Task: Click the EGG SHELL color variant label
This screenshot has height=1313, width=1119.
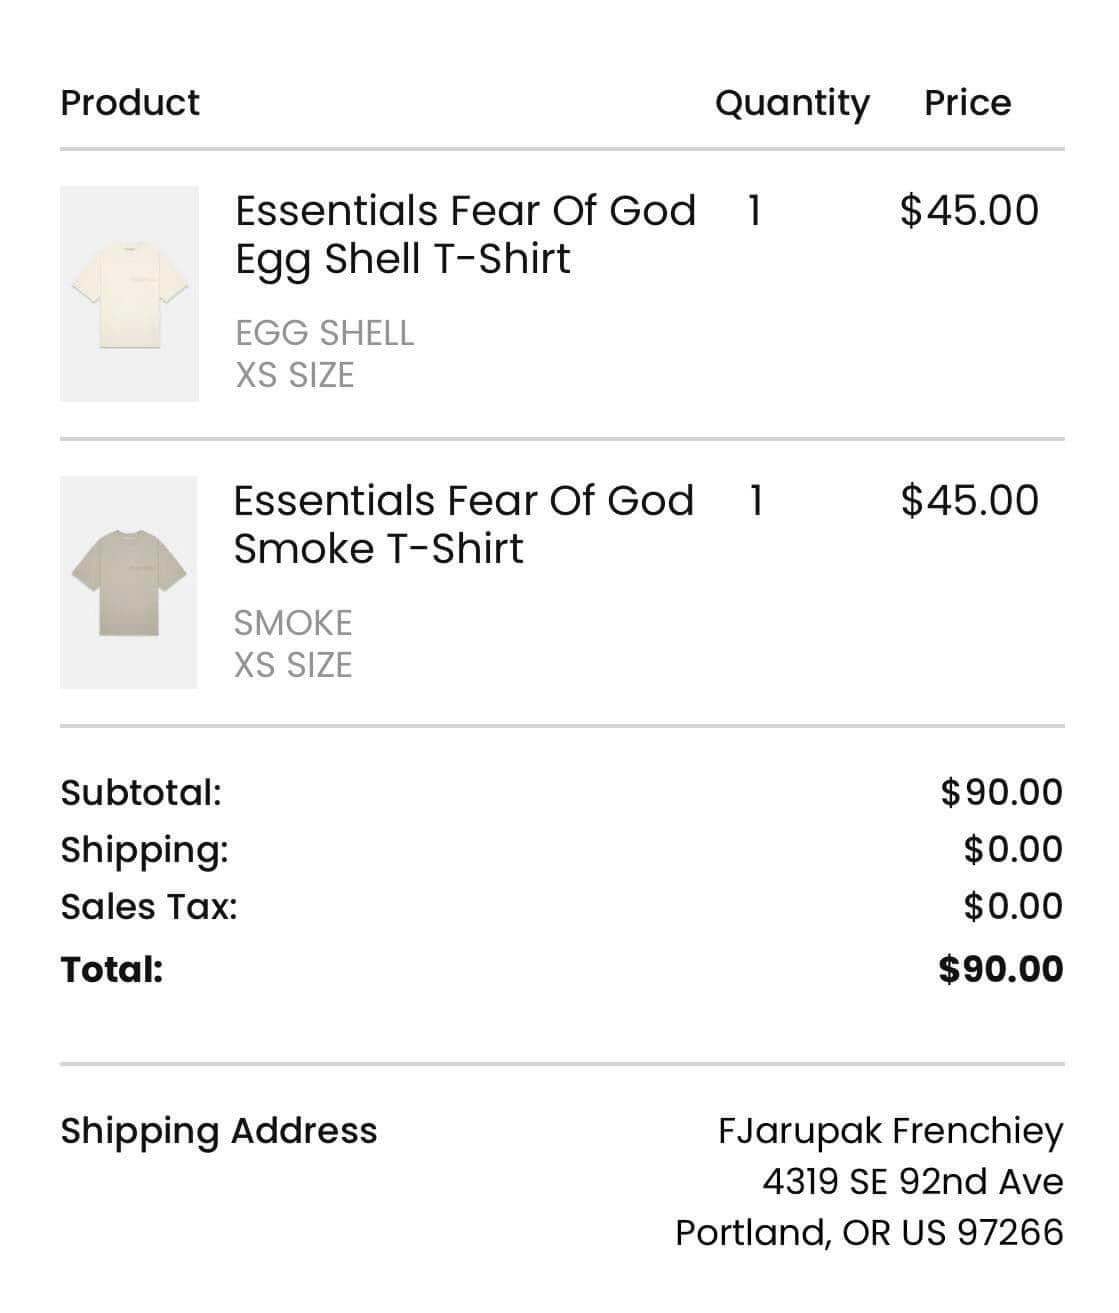Action: point(324,333)
